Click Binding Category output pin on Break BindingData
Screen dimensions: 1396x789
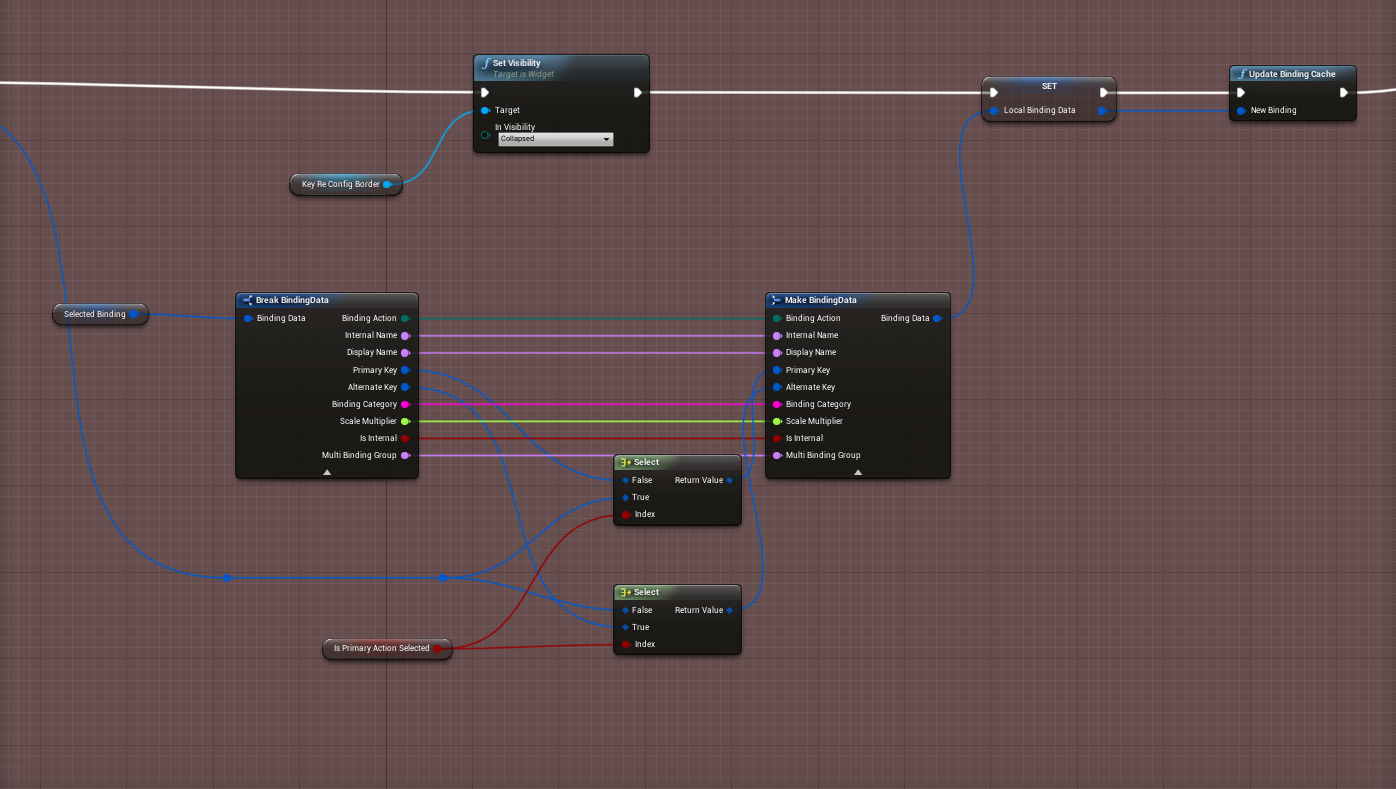[405, 404]
